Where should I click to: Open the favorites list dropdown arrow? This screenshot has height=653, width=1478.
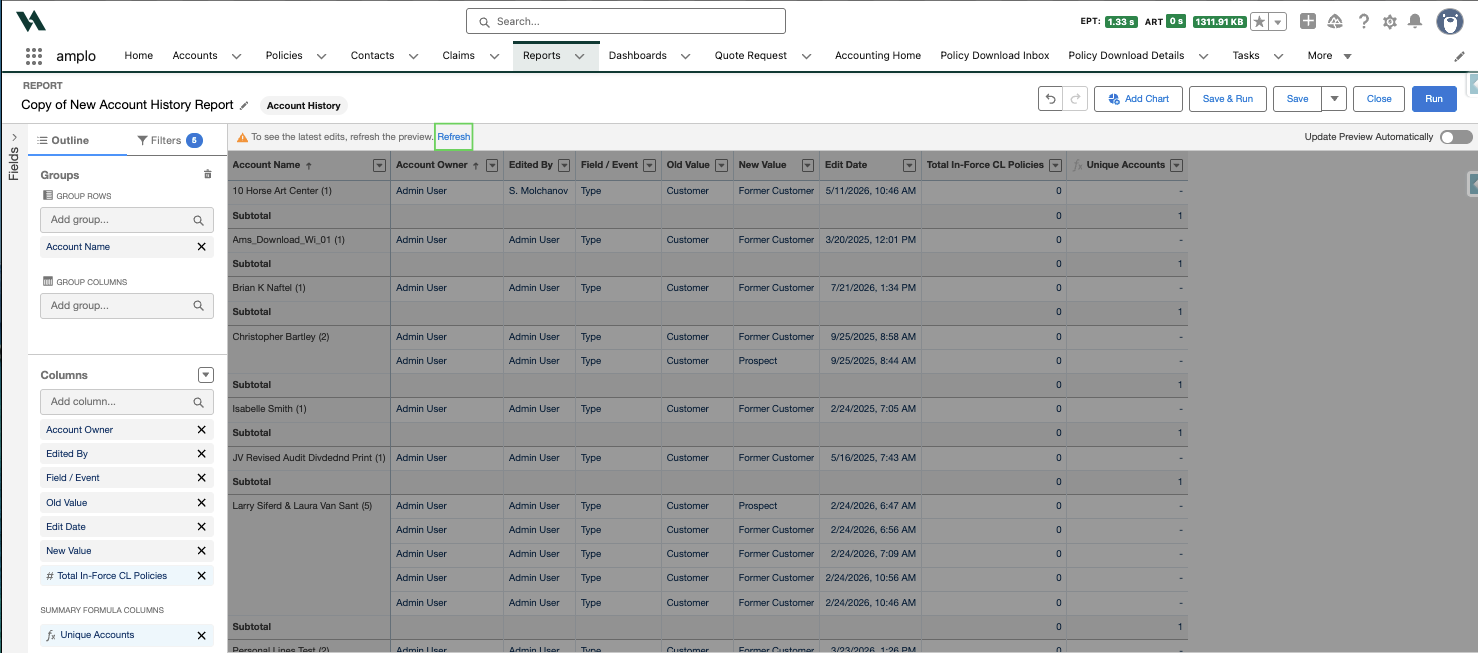tap(1278, 21)
